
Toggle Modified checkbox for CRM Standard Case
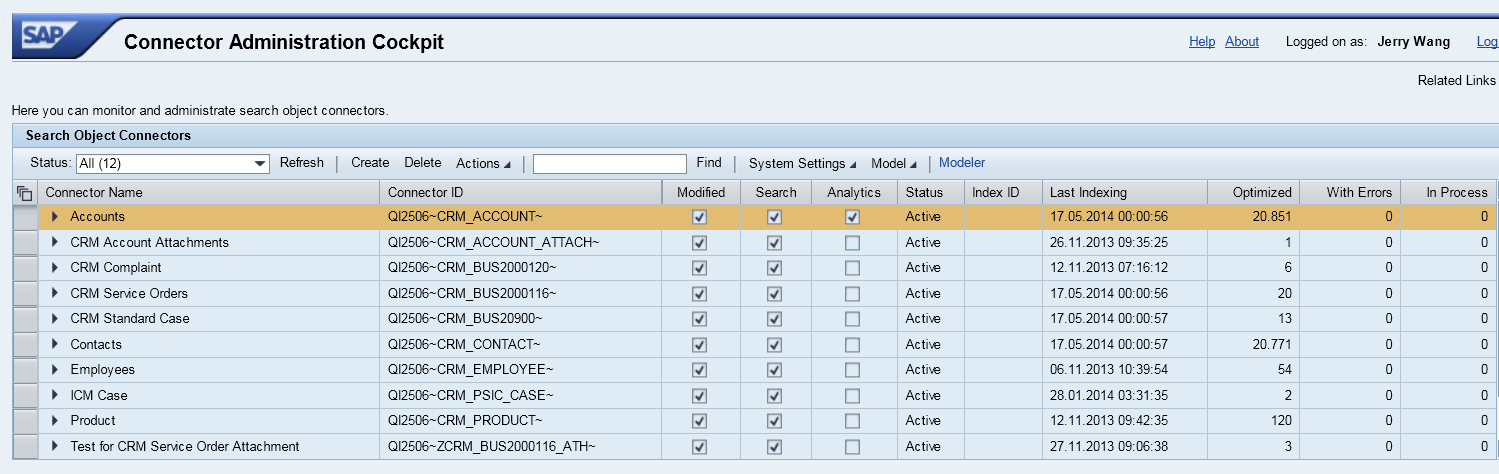point(700,318)
